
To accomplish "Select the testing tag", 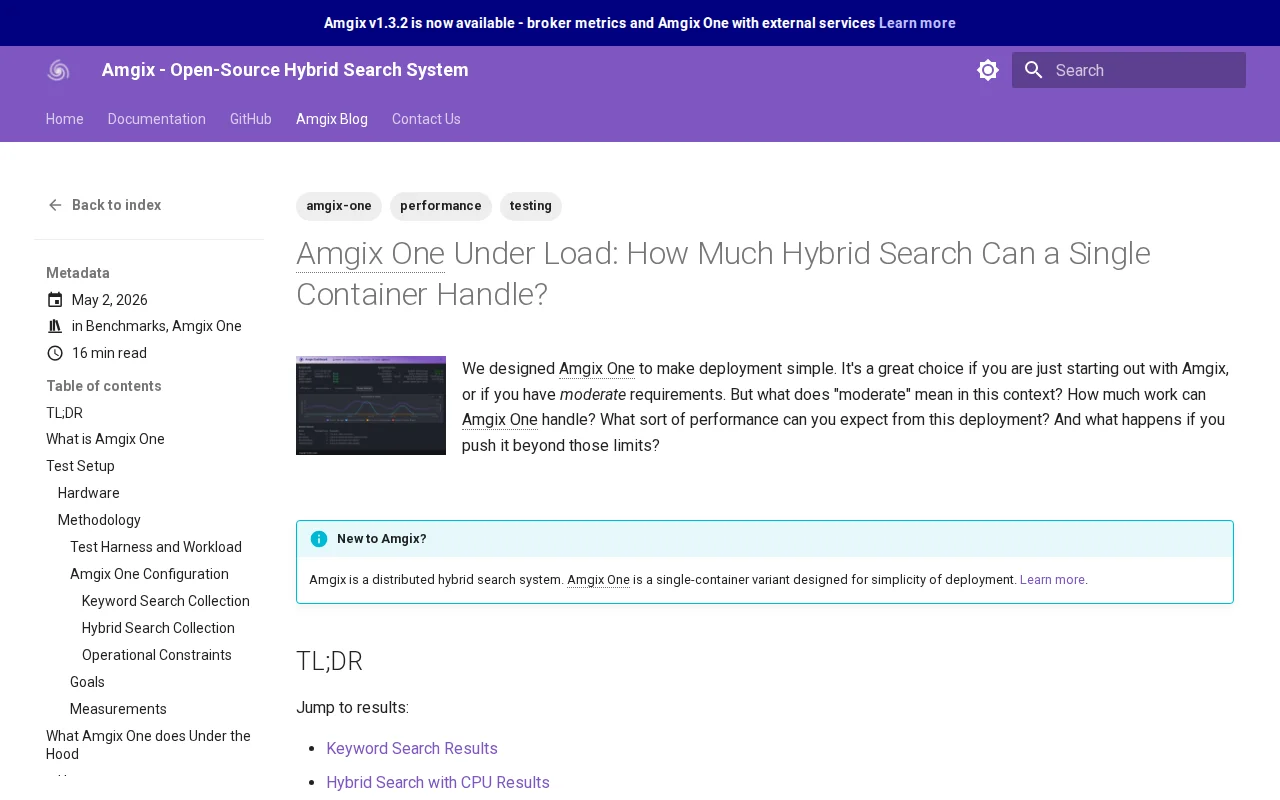I will (531, 206).
